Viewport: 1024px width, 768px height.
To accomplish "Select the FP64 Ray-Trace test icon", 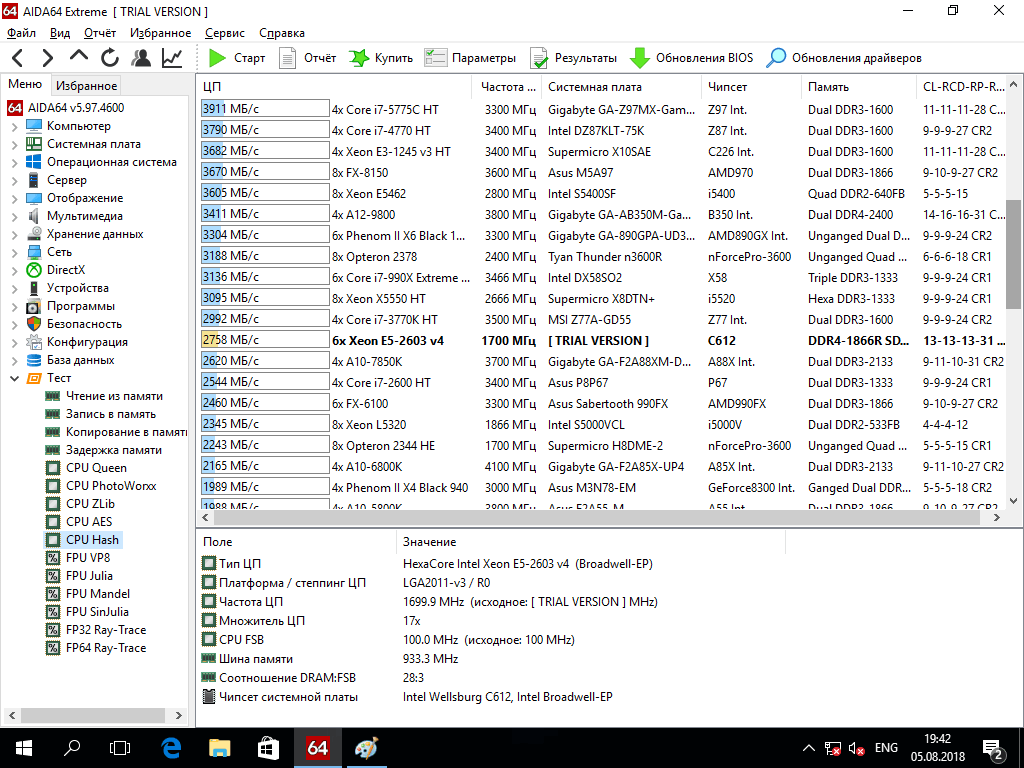I will pos(53,648).
